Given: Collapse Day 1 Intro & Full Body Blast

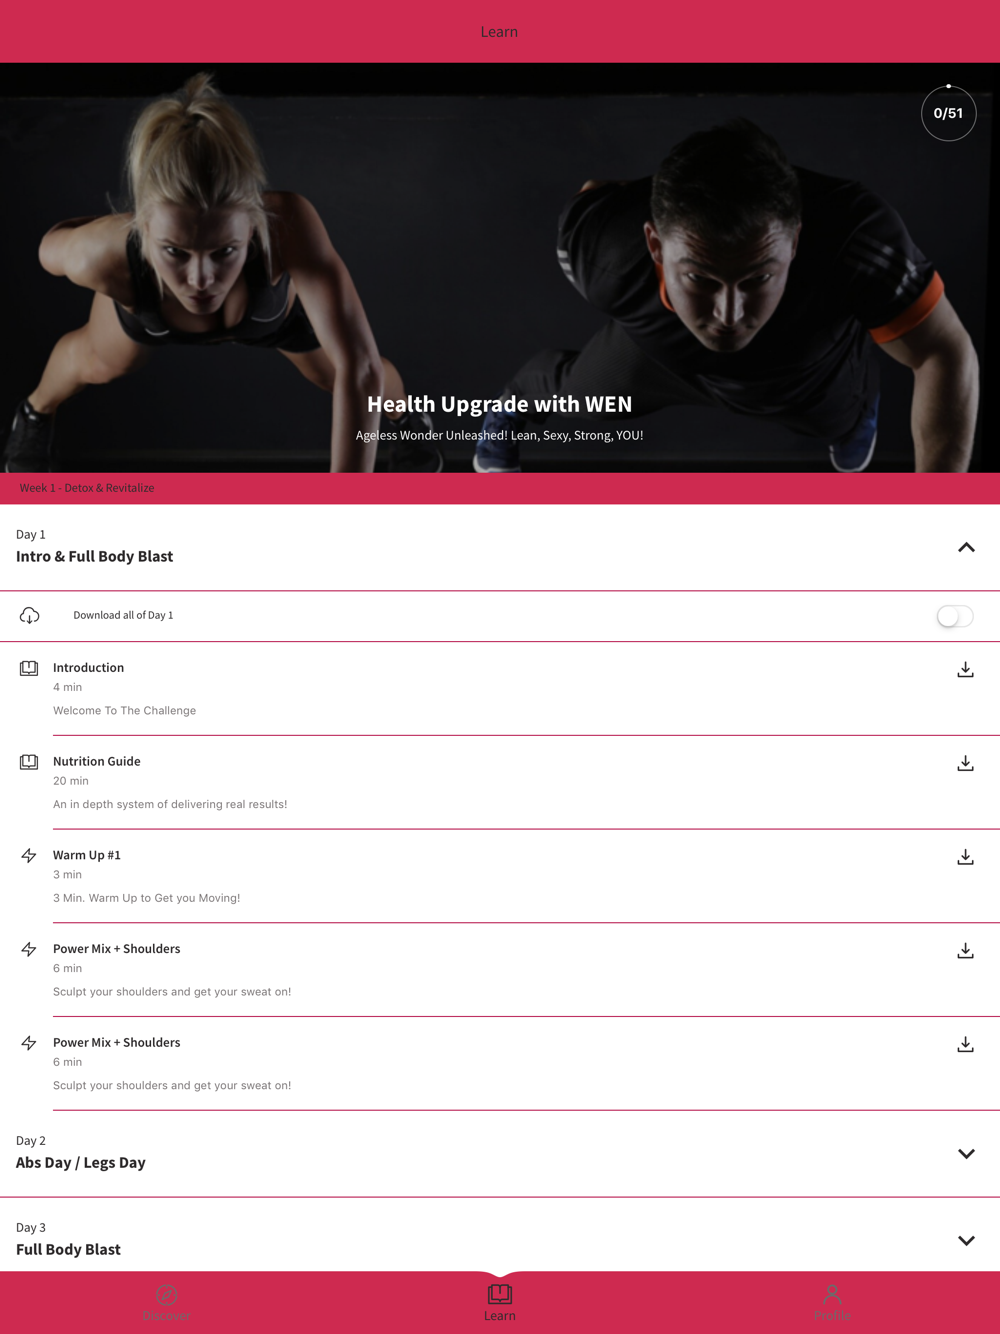Looking at the screenshot, I should [x=966, y=547].
